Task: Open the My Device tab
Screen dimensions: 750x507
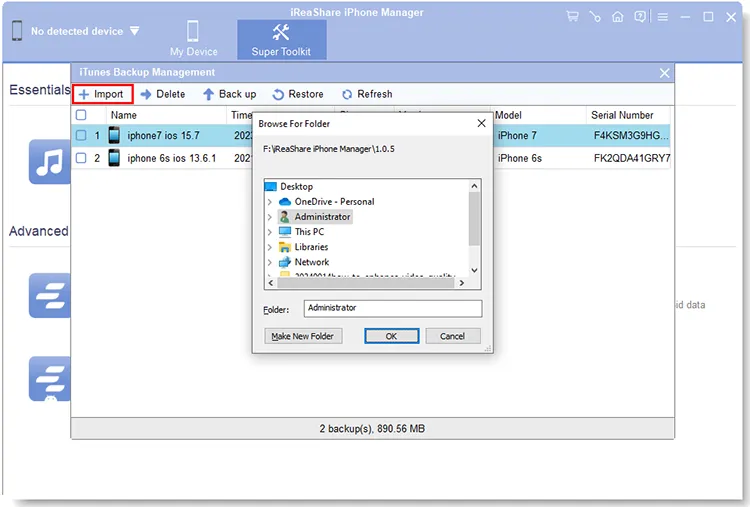Action: [x=193, y=39]
